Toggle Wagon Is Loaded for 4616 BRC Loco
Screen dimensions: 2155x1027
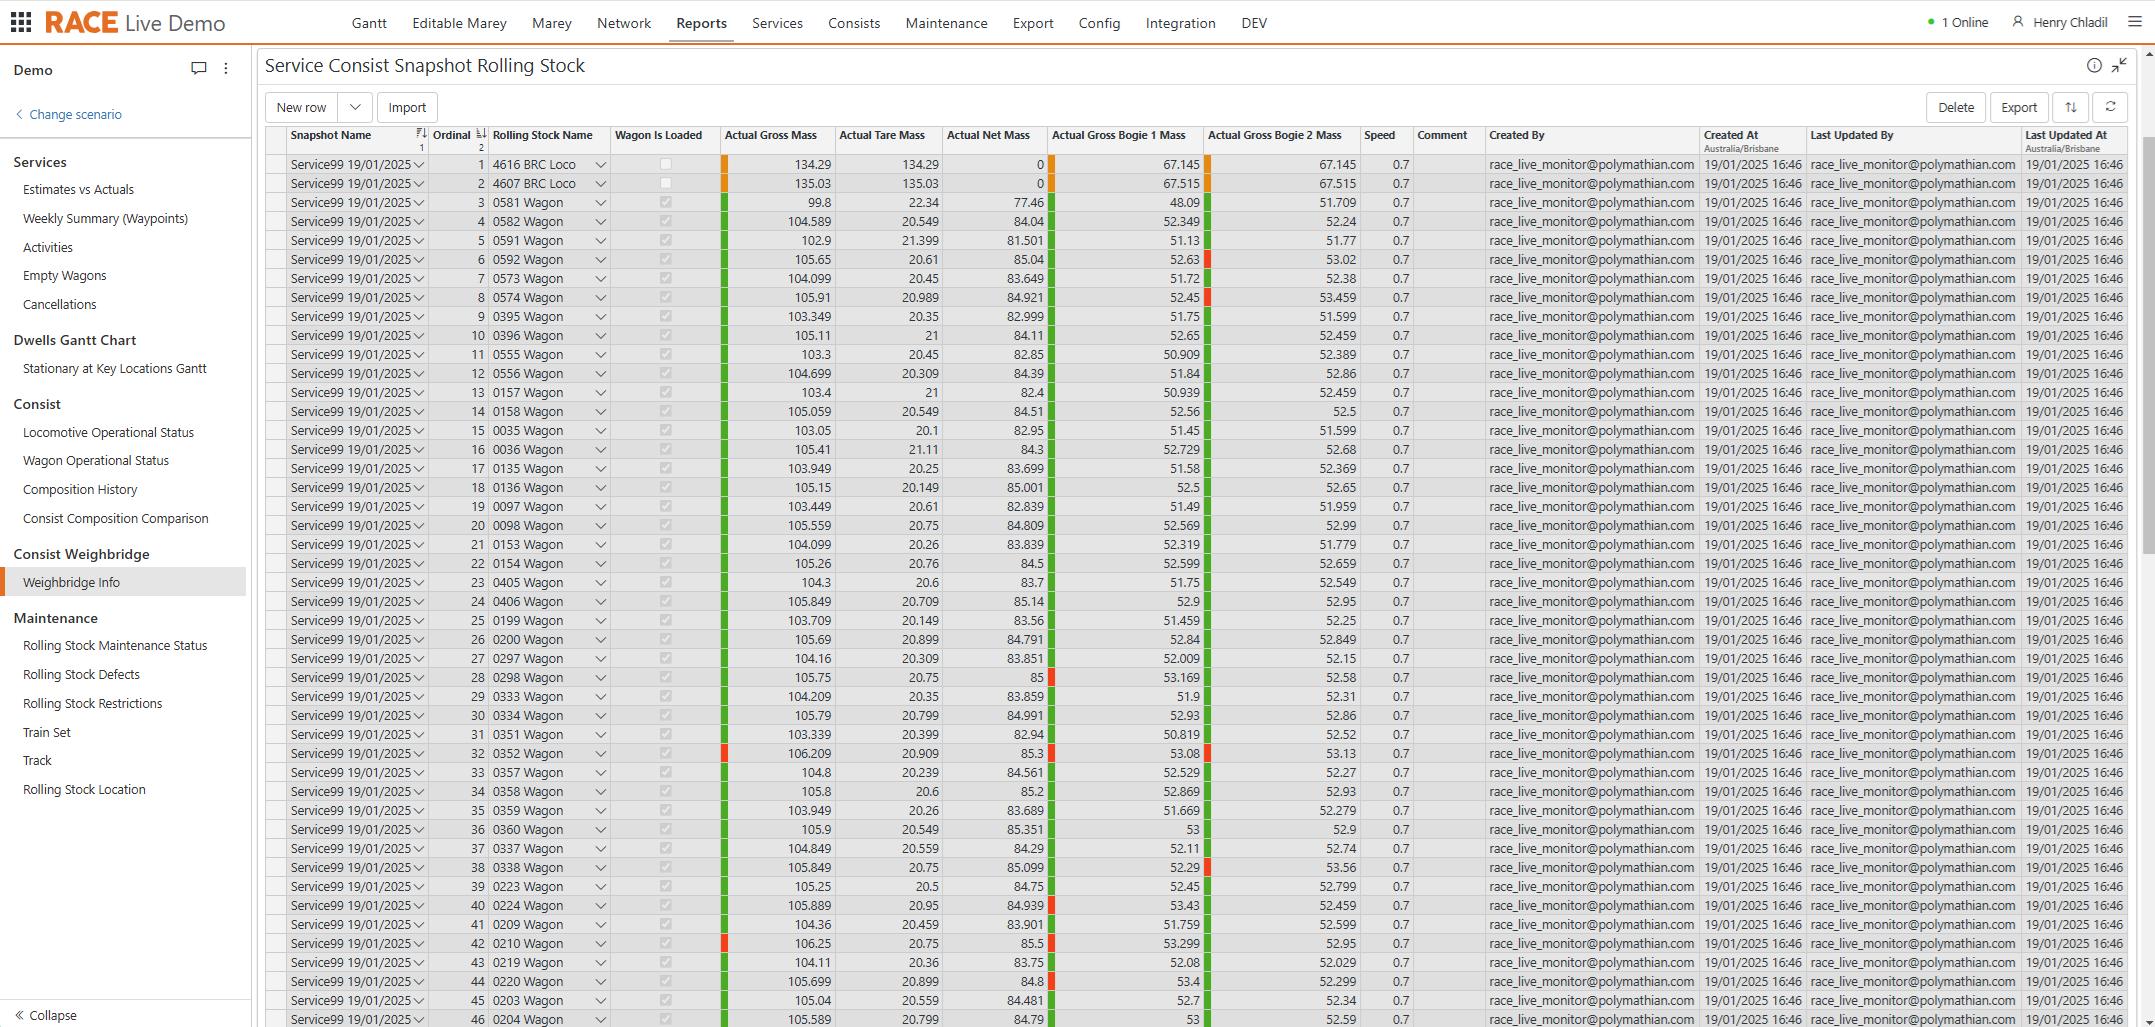click(666, 165)
